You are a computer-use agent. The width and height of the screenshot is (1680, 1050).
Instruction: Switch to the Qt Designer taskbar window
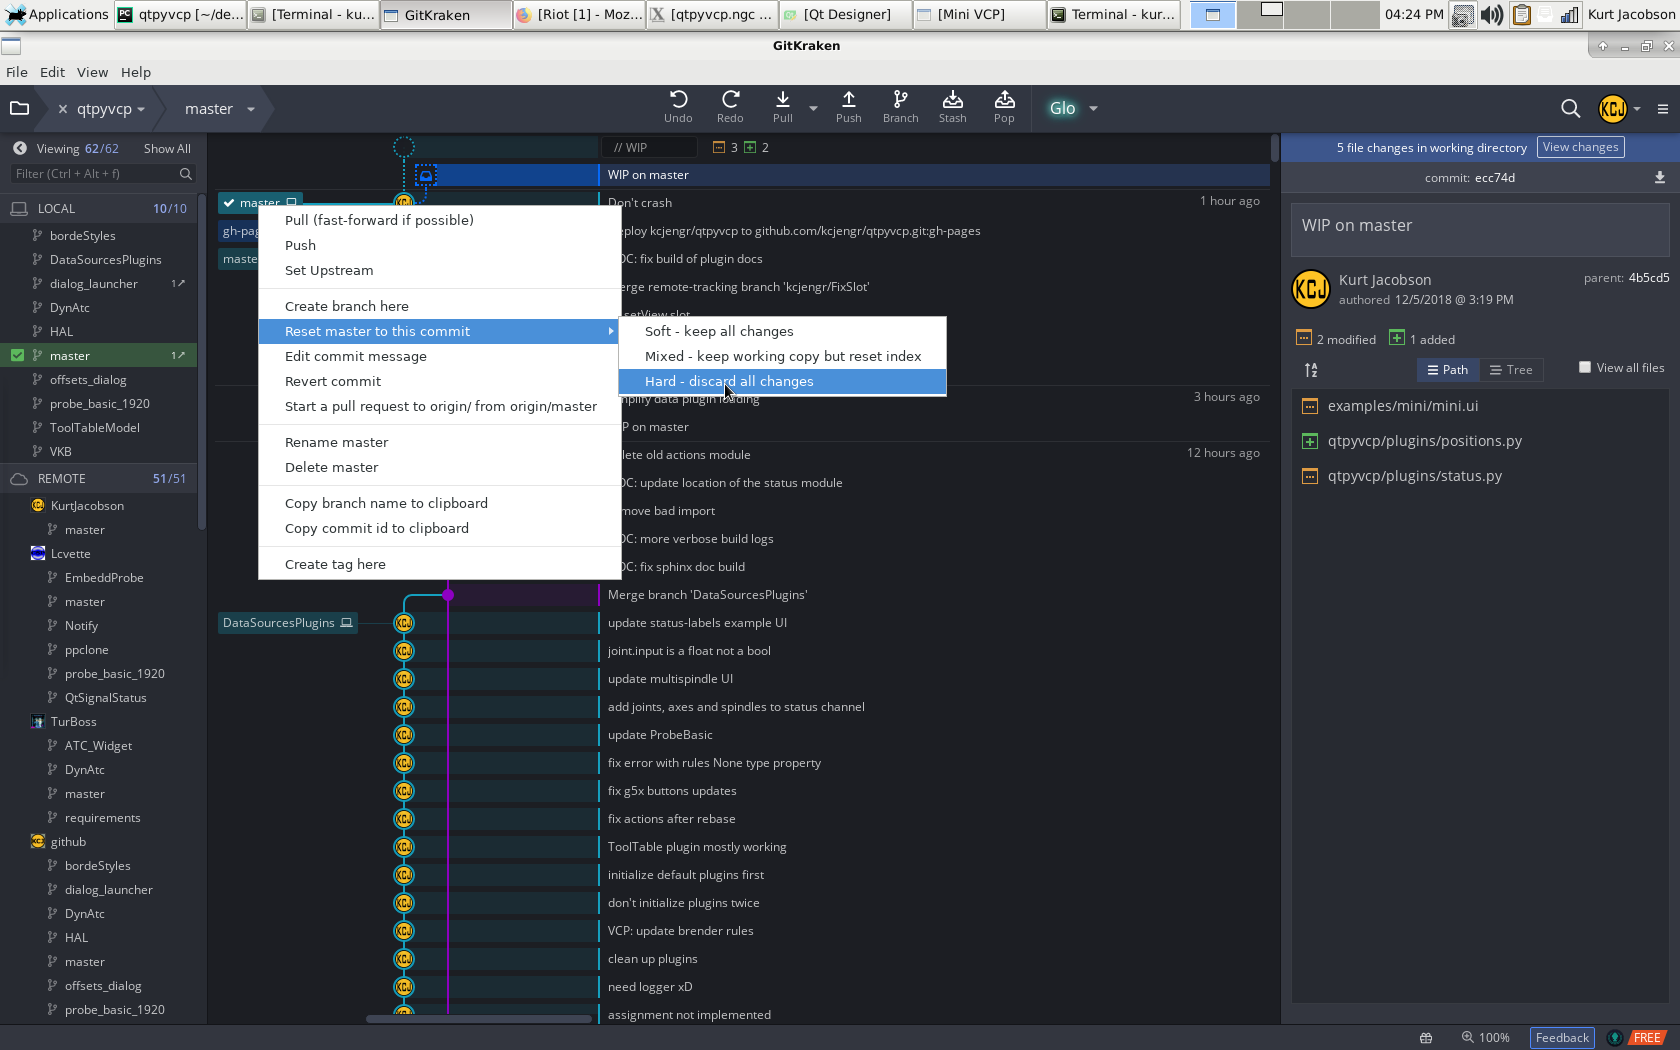click(844, 14)
